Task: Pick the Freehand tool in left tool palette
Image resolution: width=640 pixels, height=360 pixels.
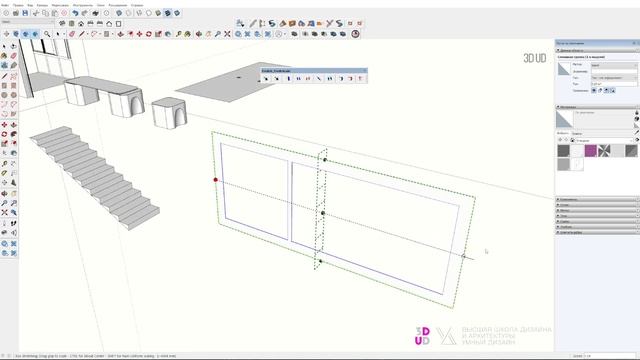Action: (13, 76)
